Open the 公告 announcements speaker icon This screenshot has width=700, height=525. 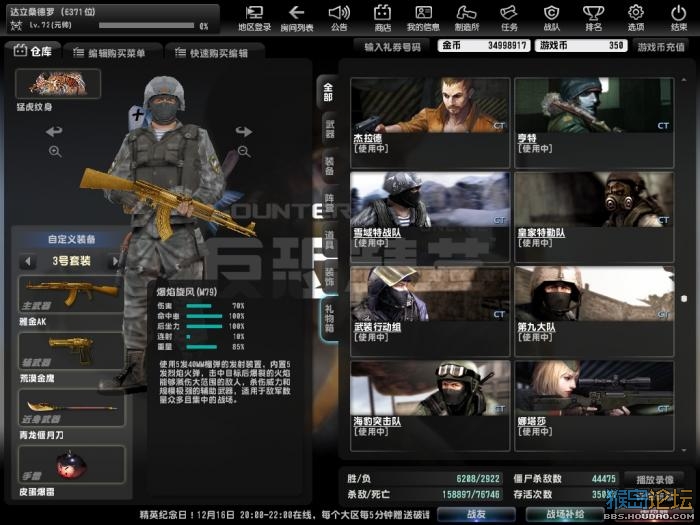coord(339,18)
